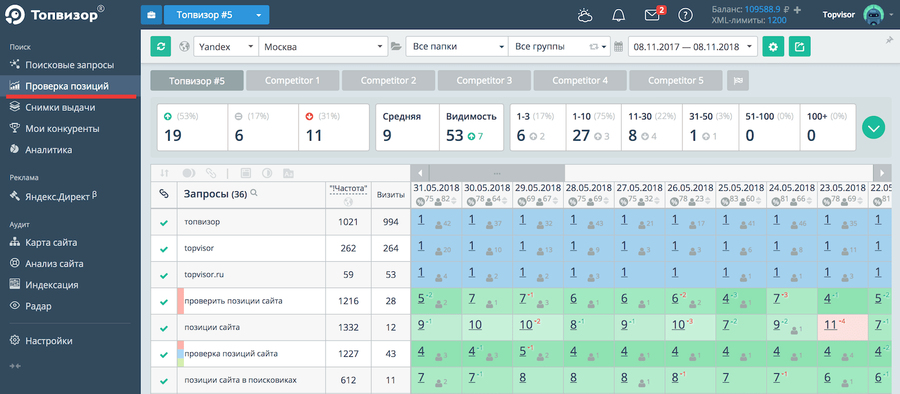Open Поисковые запросы in the sidebar
The image size is (900, 394).
pos(70,65)
